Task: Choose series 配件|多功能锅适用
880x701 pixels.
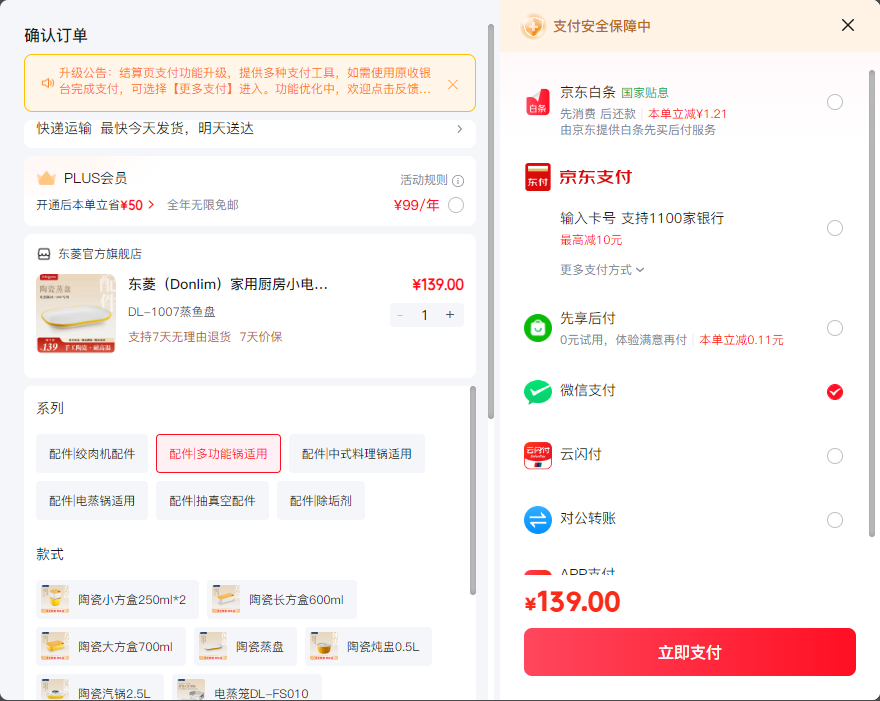Action: click(218, 453)
